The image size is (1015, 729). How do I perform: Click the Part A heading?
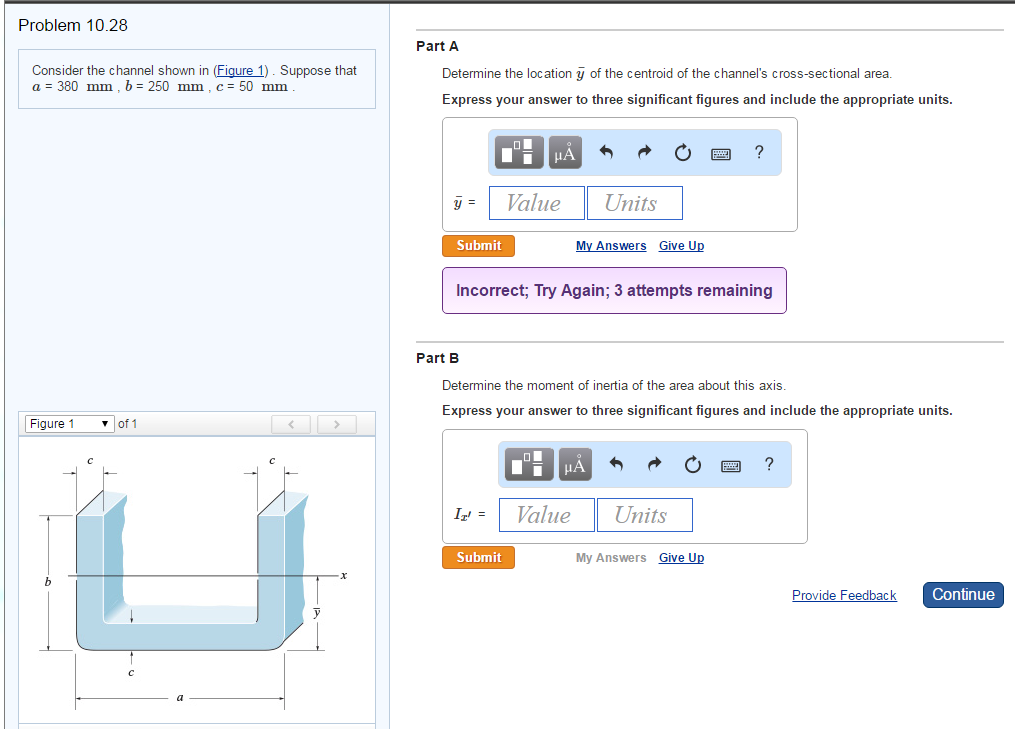click(x=438, y=46)
